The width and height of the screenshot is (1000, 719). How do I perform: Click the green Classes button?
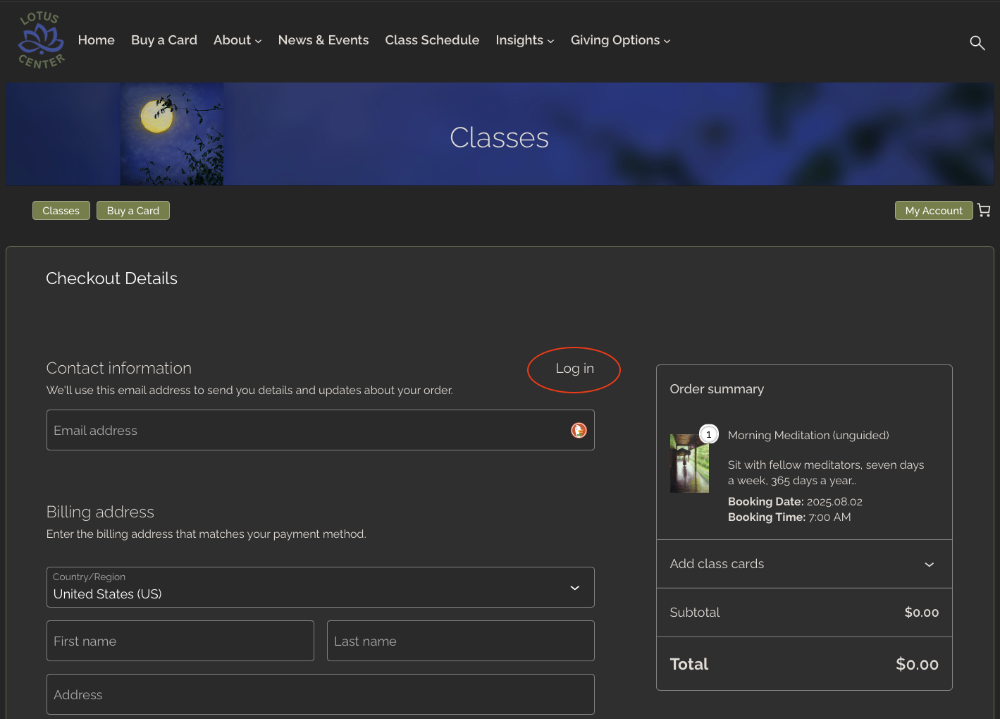tap(61, 211)
